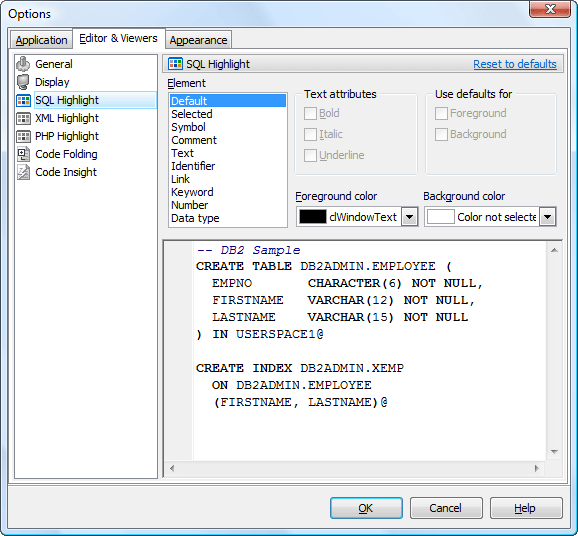This screenshot has height=536, width=578.
Task: Click the Code Insight icon
Action: (23, 172)
